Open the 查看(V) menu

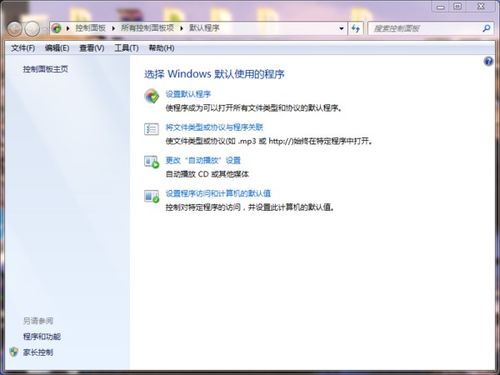pos(92,48)
